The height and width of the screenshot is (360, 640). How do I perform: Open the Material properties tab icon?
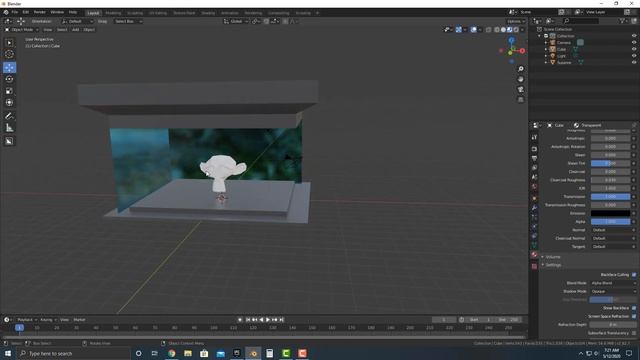click(x=534, y=255)
